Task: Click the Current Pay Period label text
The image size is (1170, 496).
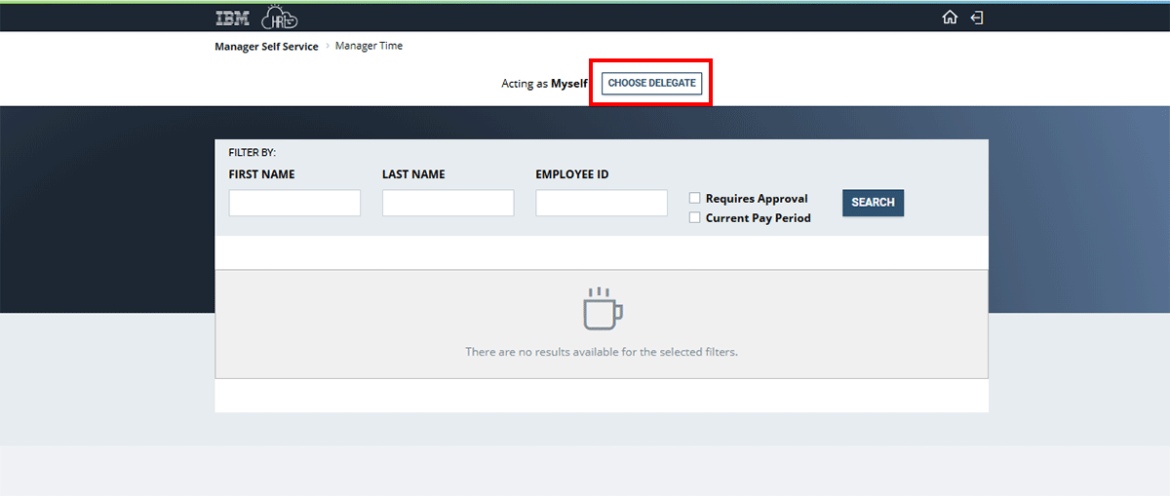Action: pos(758,218)
